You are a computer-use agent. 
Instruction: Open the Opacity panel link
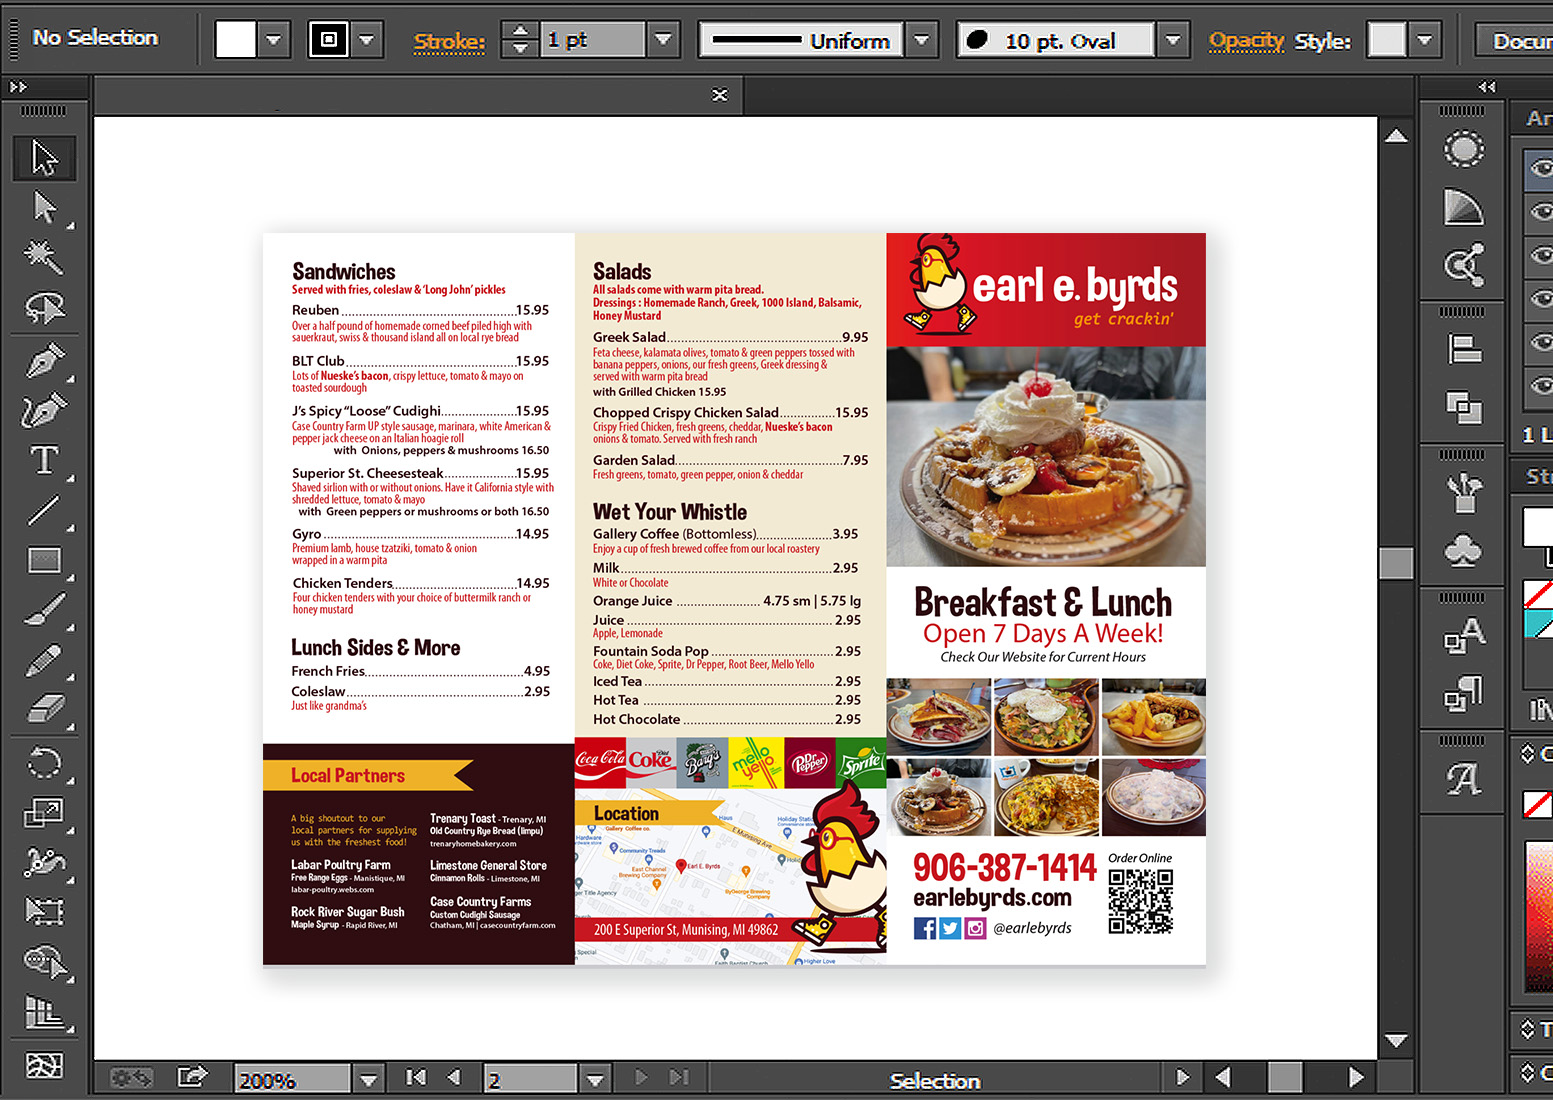click(1246, 41)
